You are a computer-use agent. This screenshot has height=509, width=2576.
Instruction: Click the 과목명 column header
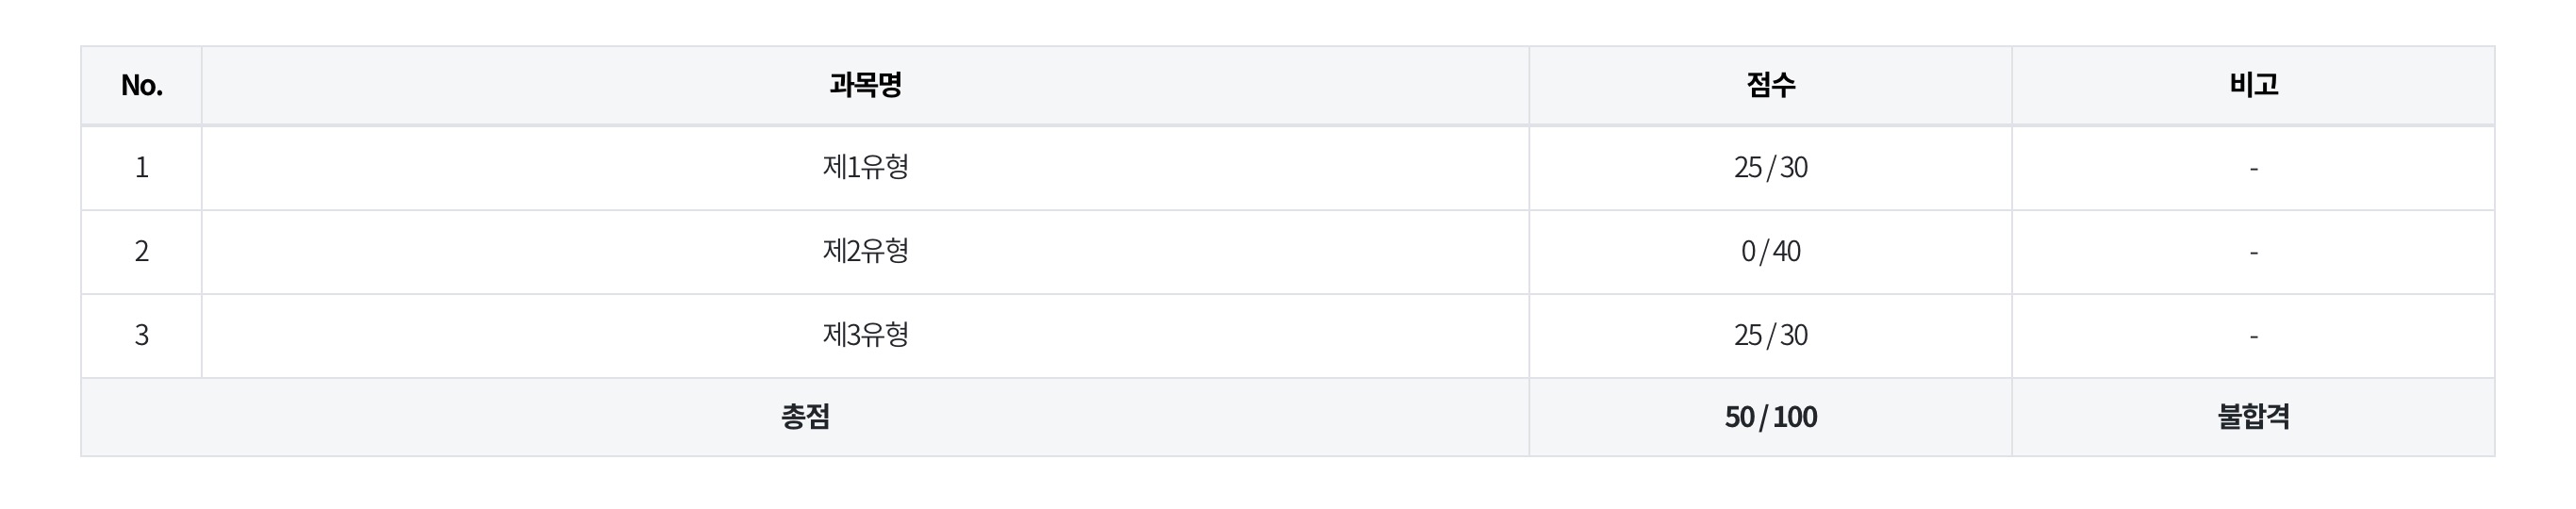pos(865,86)
